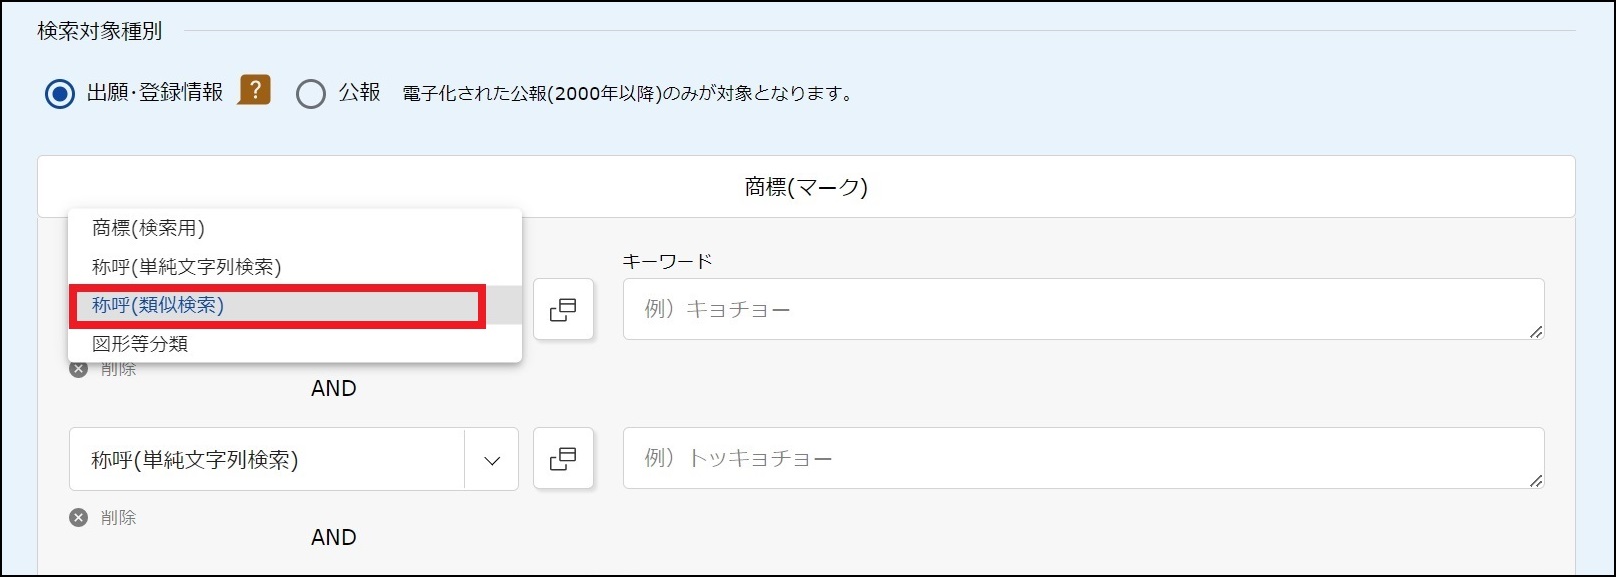
Task: Pick 図形等分類 in the open dropdown list
Action: point(140,344)
